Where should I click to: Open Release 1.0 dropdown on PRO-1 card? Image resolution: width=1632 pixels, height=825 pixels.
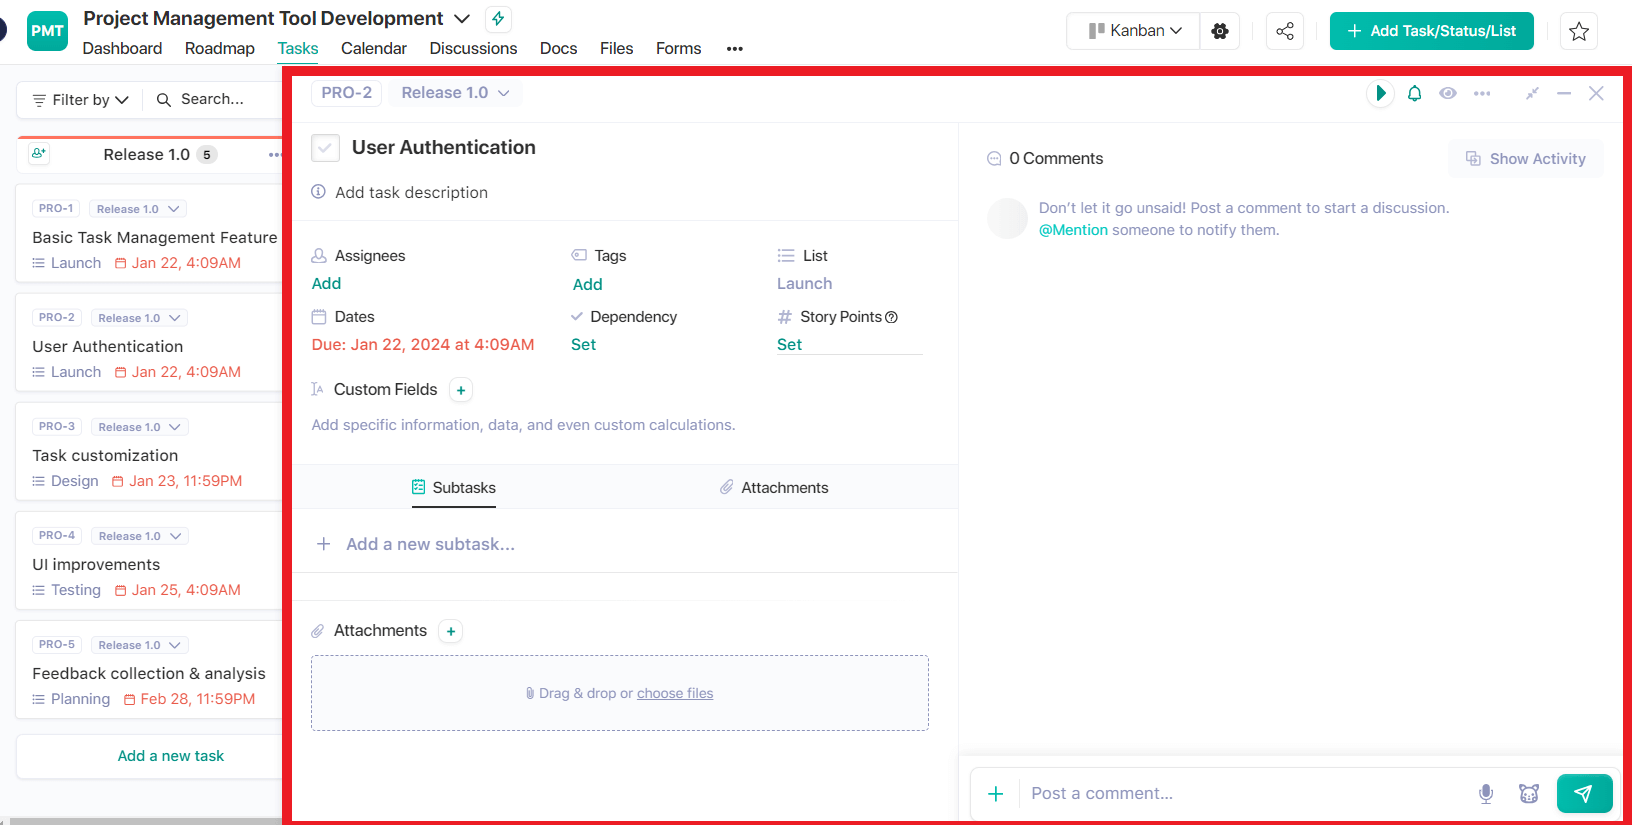[x=139, y=209]
